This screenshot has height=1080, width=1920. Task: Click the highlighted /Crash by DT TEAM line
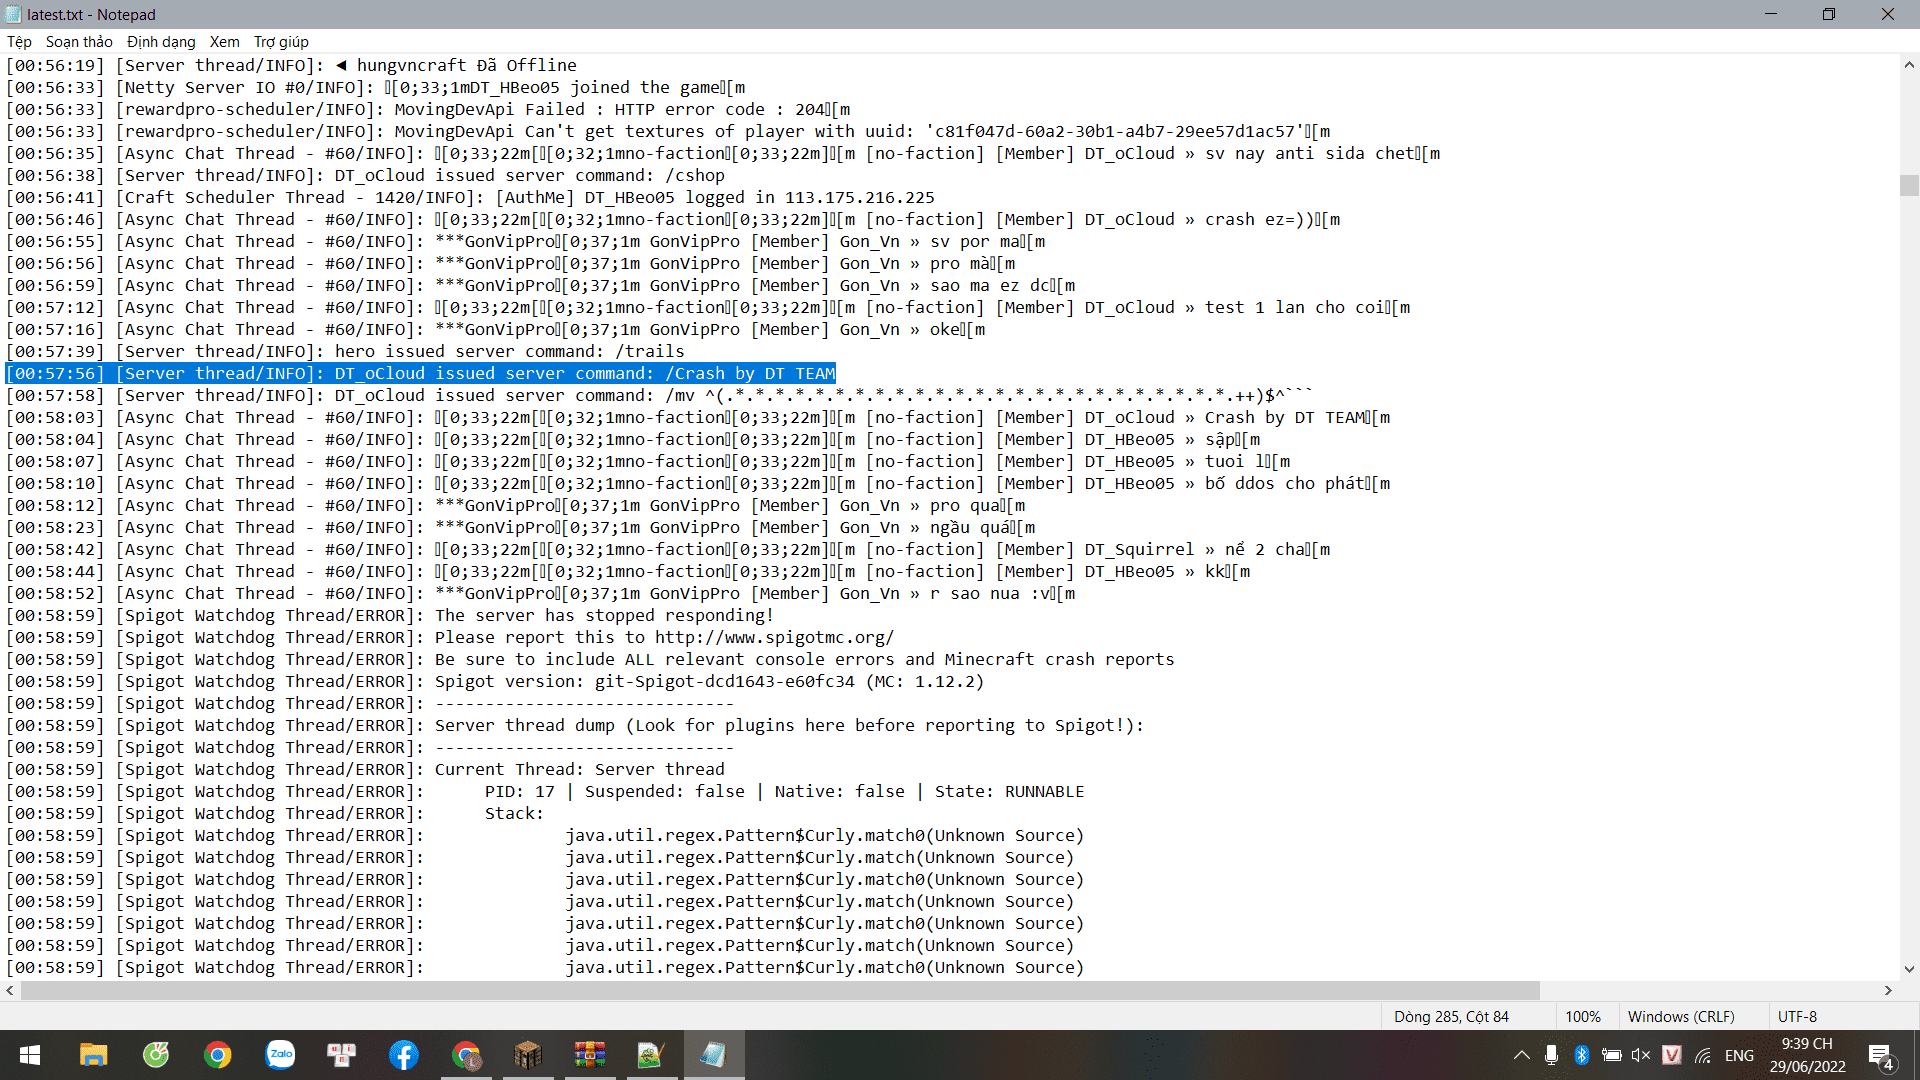(x=420, y=373)
